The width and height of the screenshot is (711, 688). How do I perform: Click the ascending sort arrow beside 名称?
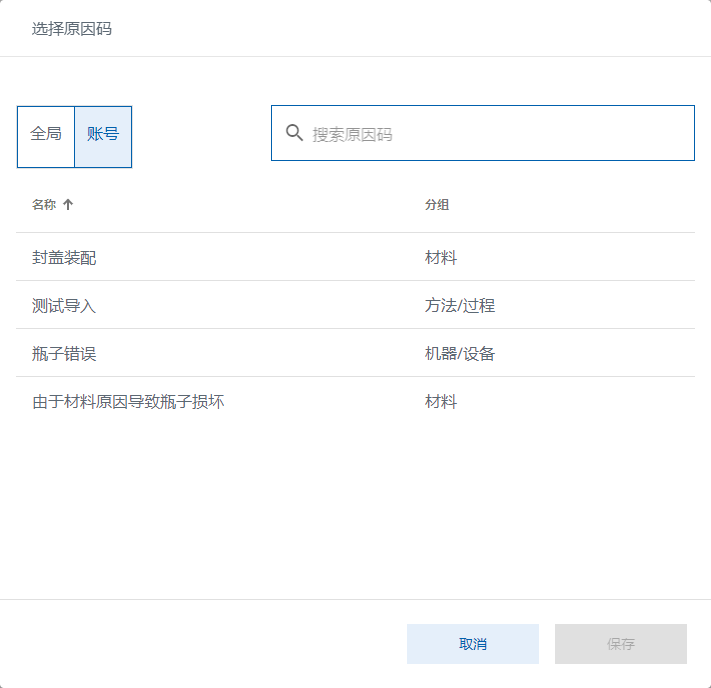68,205
